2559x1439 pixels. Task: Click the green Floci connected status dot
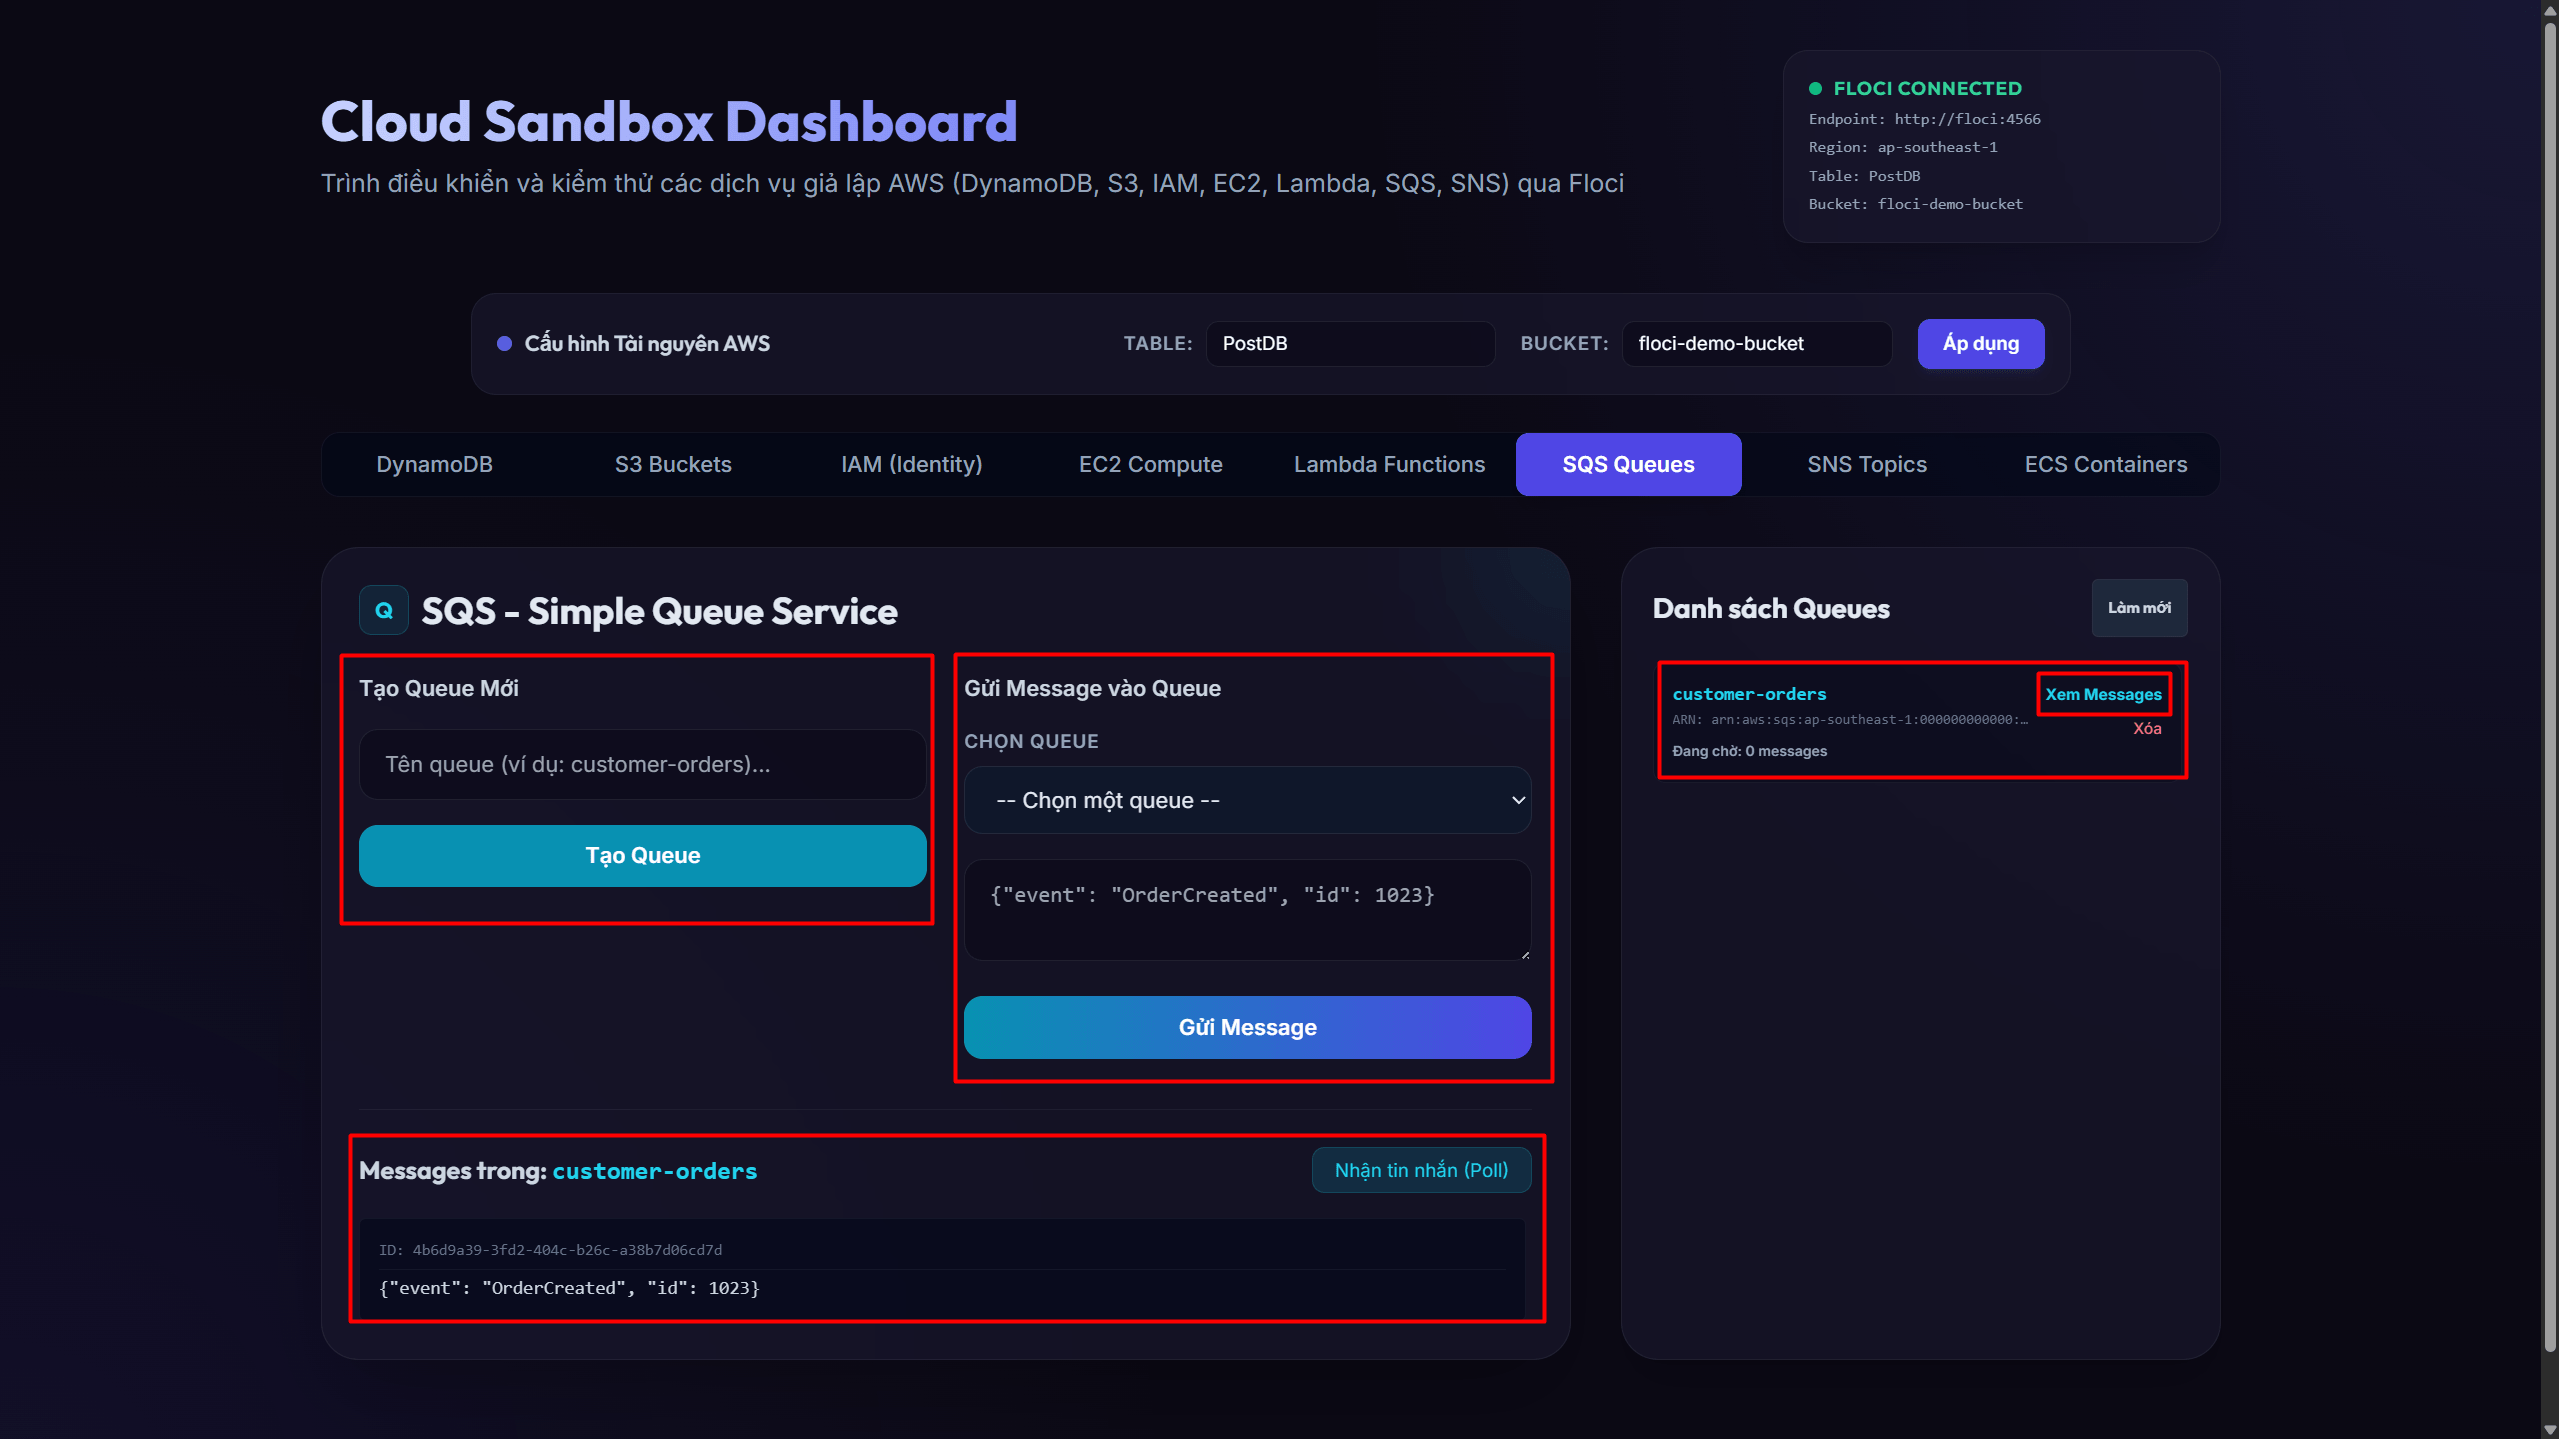click(1815, 89)
